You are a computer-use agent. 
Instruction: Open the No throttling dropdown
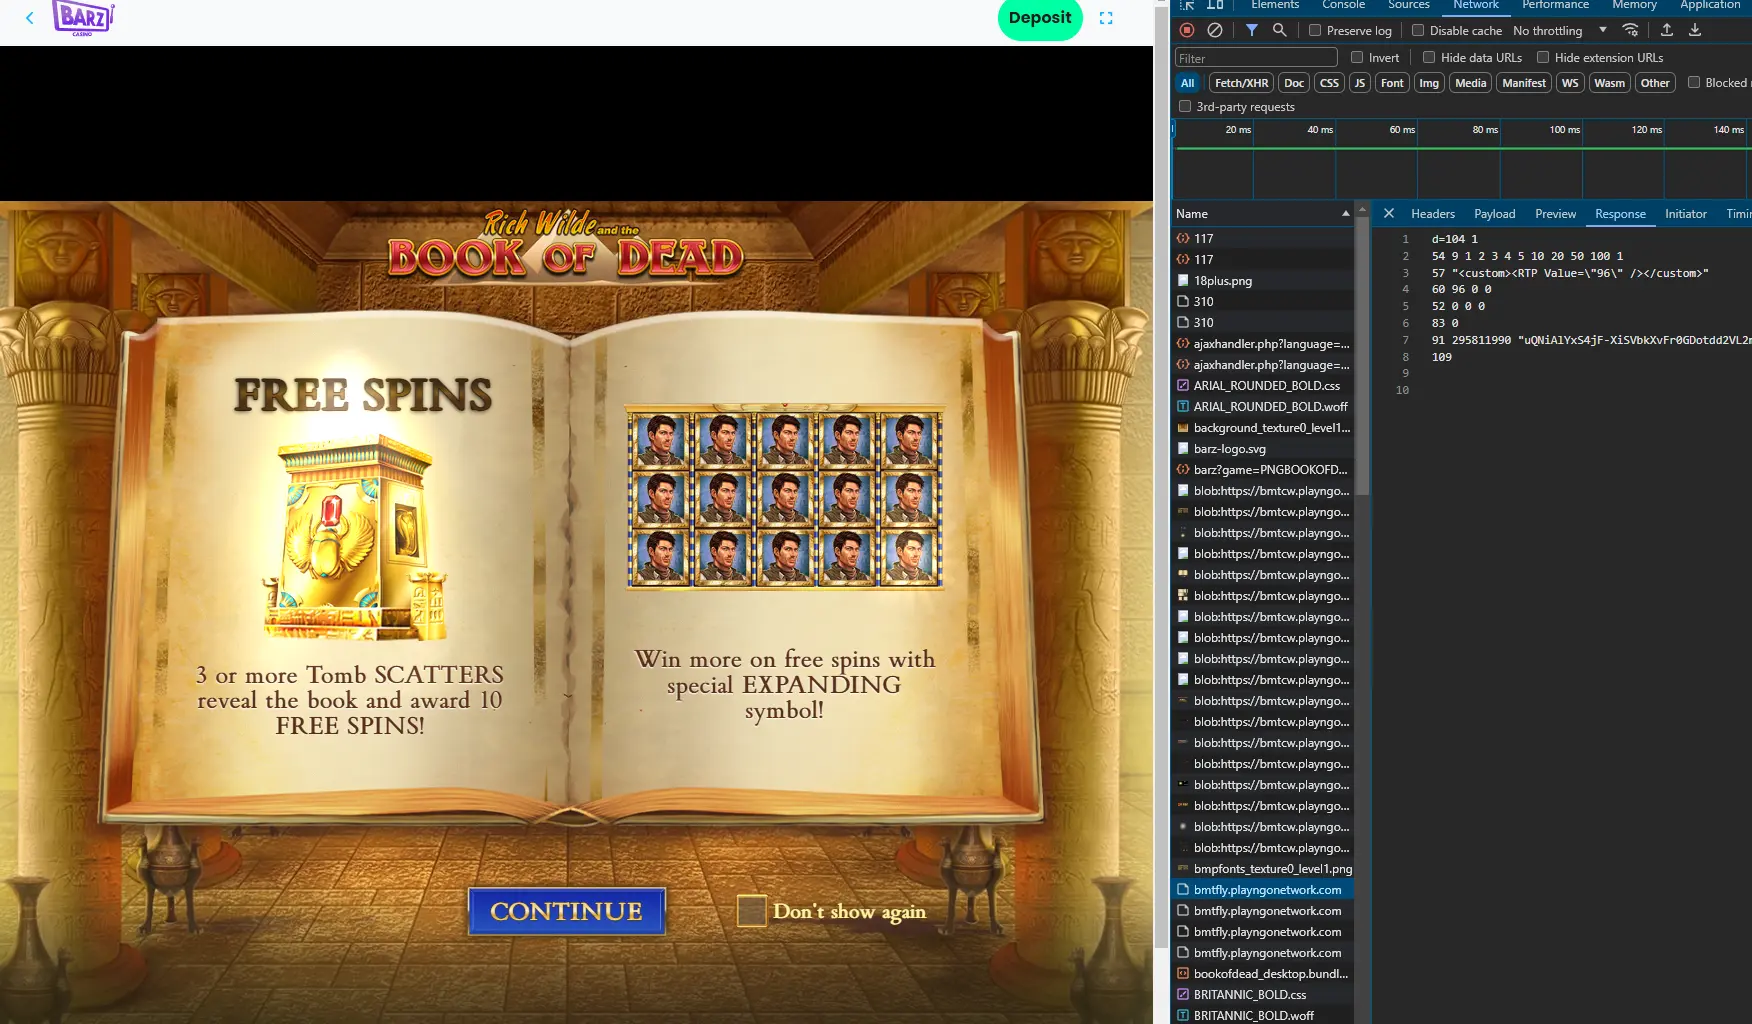click(x=1560, y=30)
